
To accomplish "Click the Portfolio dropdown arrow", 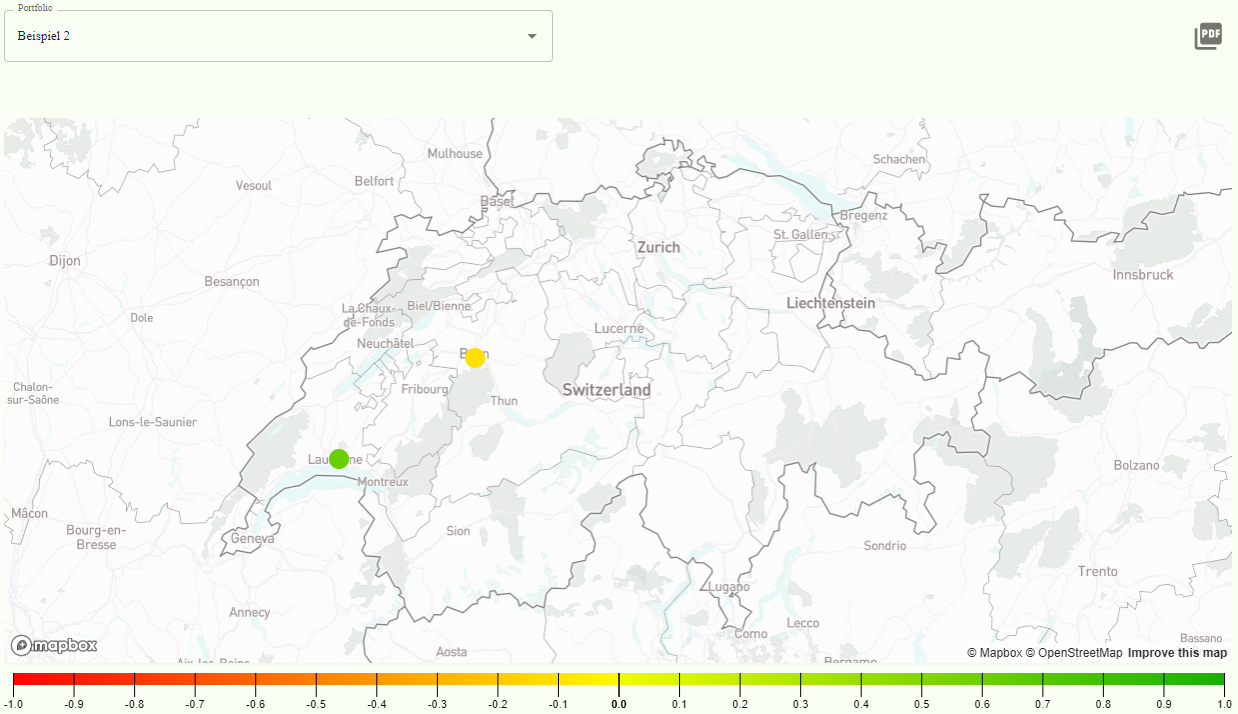I will click(x=533, y=36).
